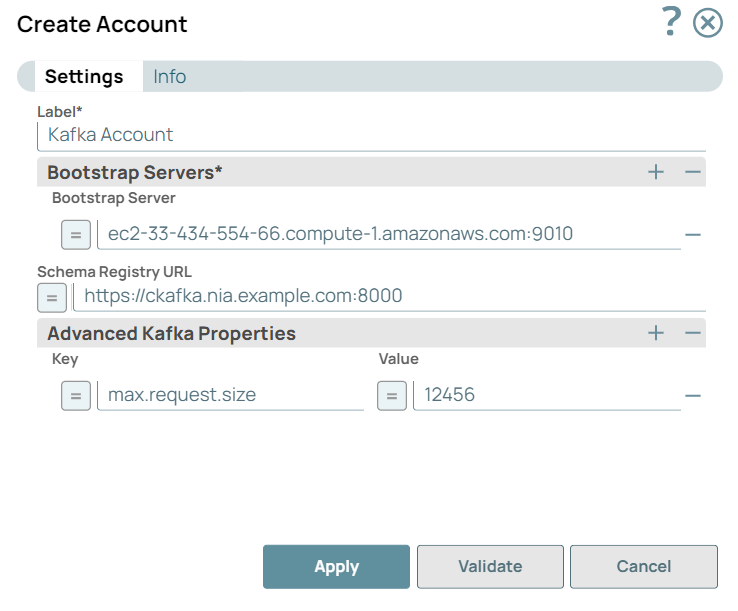Image resolution: width=738 pixels, height=611 pixels.
Task: Click the Bootstrap Server address field
Action: pyautogui.click(x=389, y=234)
